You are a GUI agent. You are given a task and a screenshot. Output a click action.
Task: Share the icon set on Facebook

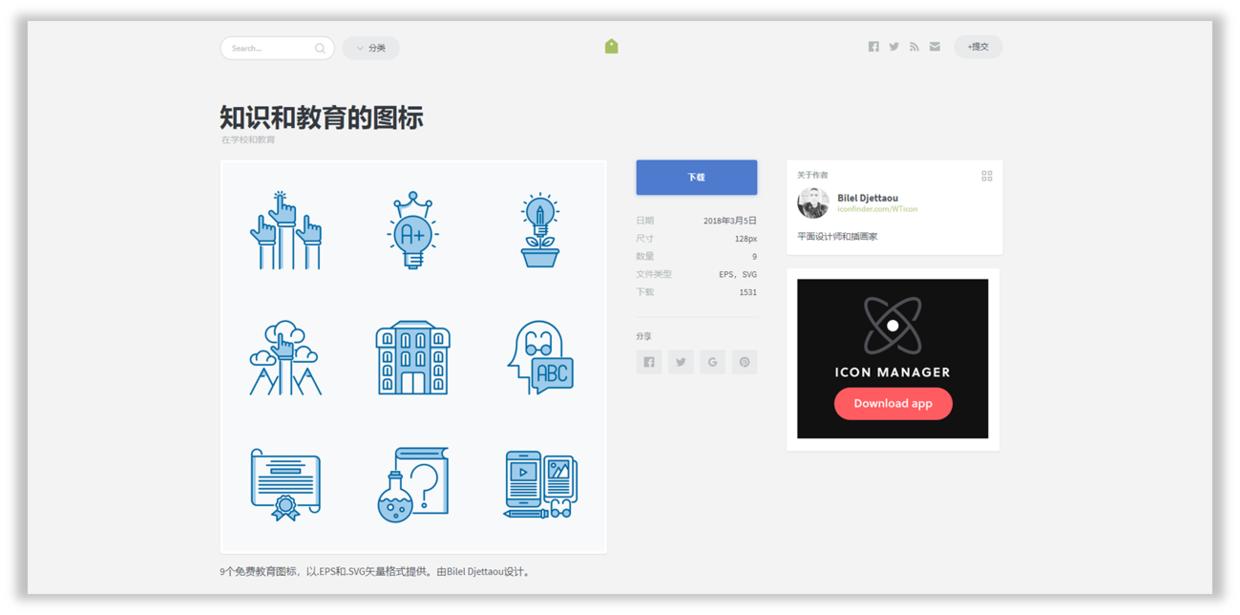pyautogui.click(x=648, y=362)
